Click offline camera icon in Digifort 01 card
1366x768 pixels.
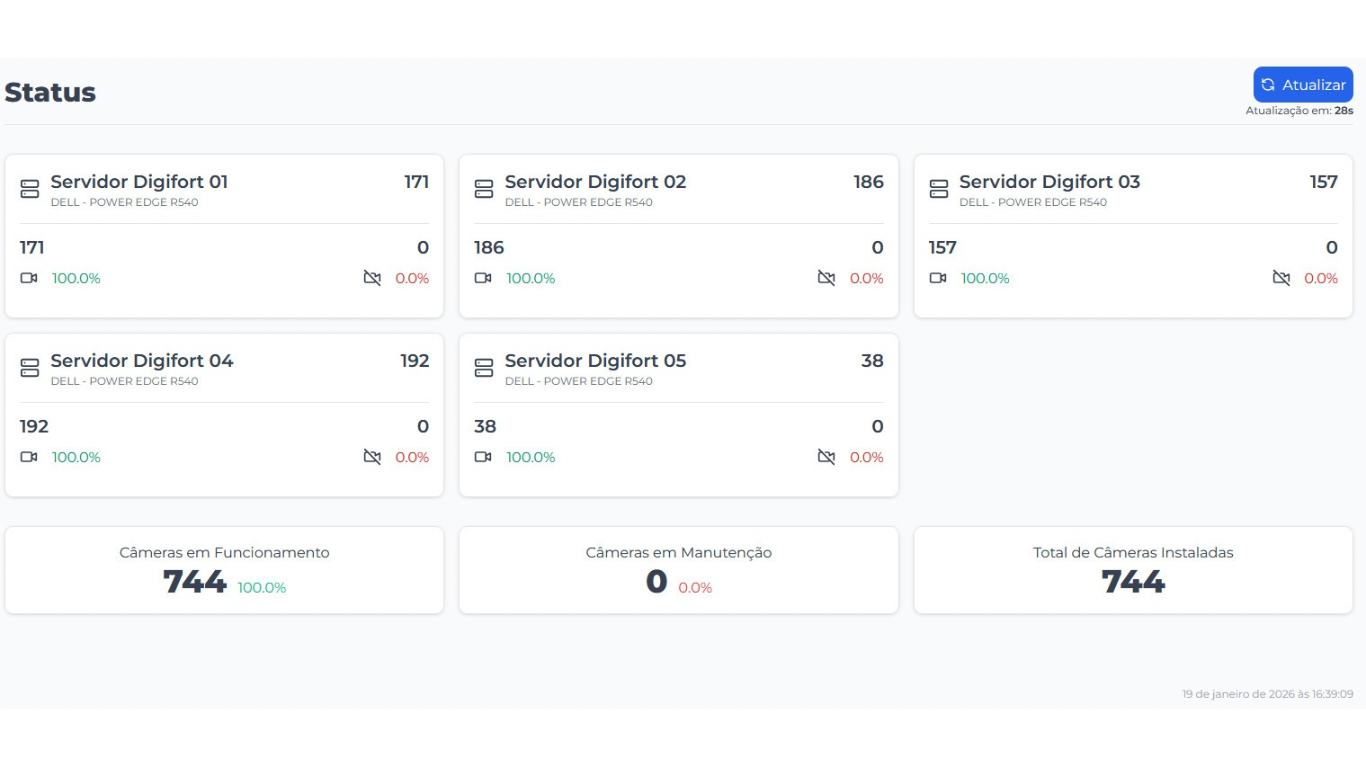(372, 278)
